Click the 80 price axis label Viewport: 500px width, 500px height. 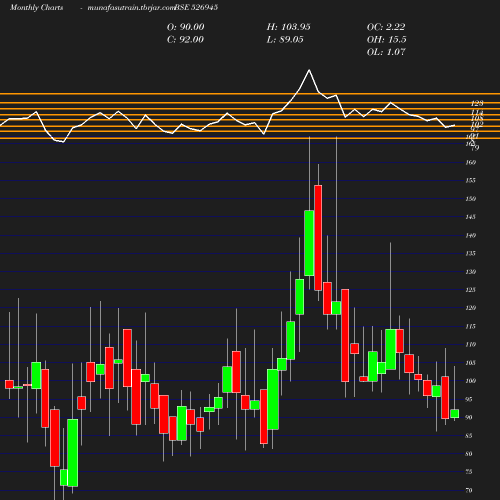(469, 454)
